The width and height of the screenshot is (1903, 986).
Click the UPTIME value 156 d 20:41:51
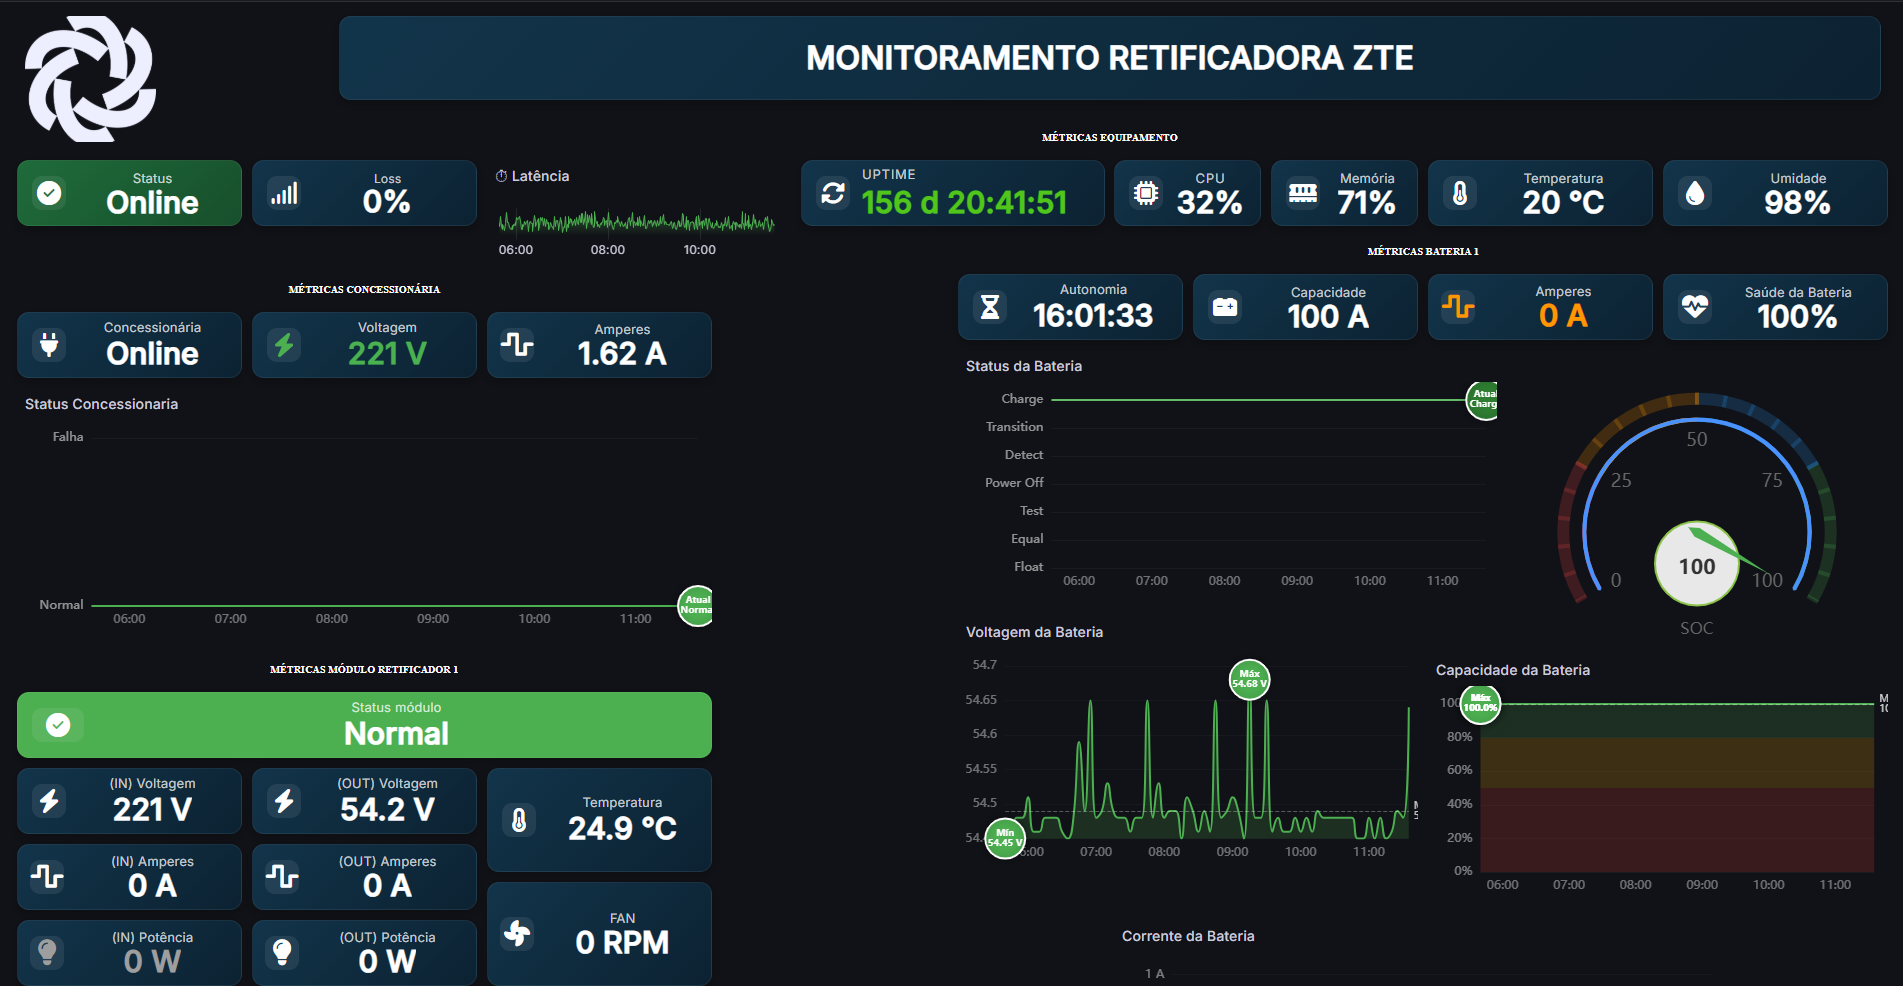click(964, 203)
